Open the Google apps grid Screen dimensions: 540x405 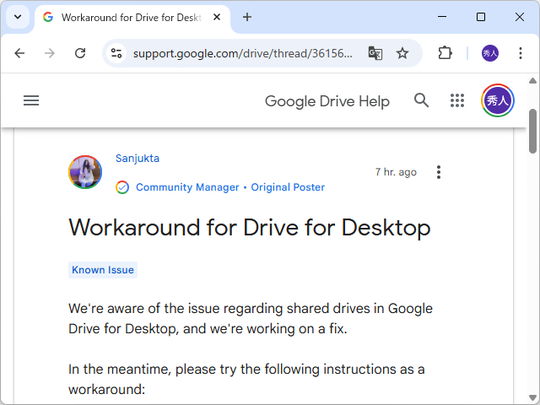457,101
